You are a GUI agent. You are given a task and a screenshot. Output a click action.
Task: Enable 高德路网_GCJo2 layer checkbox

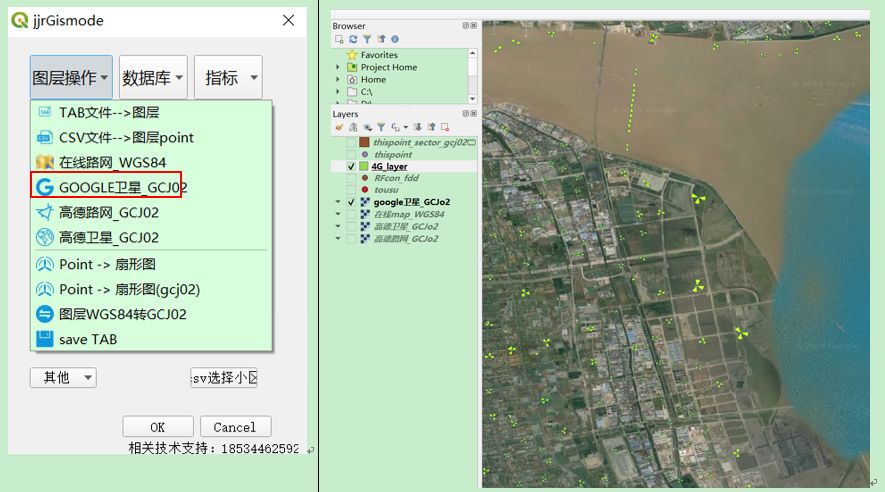click(x=351, y=239)
